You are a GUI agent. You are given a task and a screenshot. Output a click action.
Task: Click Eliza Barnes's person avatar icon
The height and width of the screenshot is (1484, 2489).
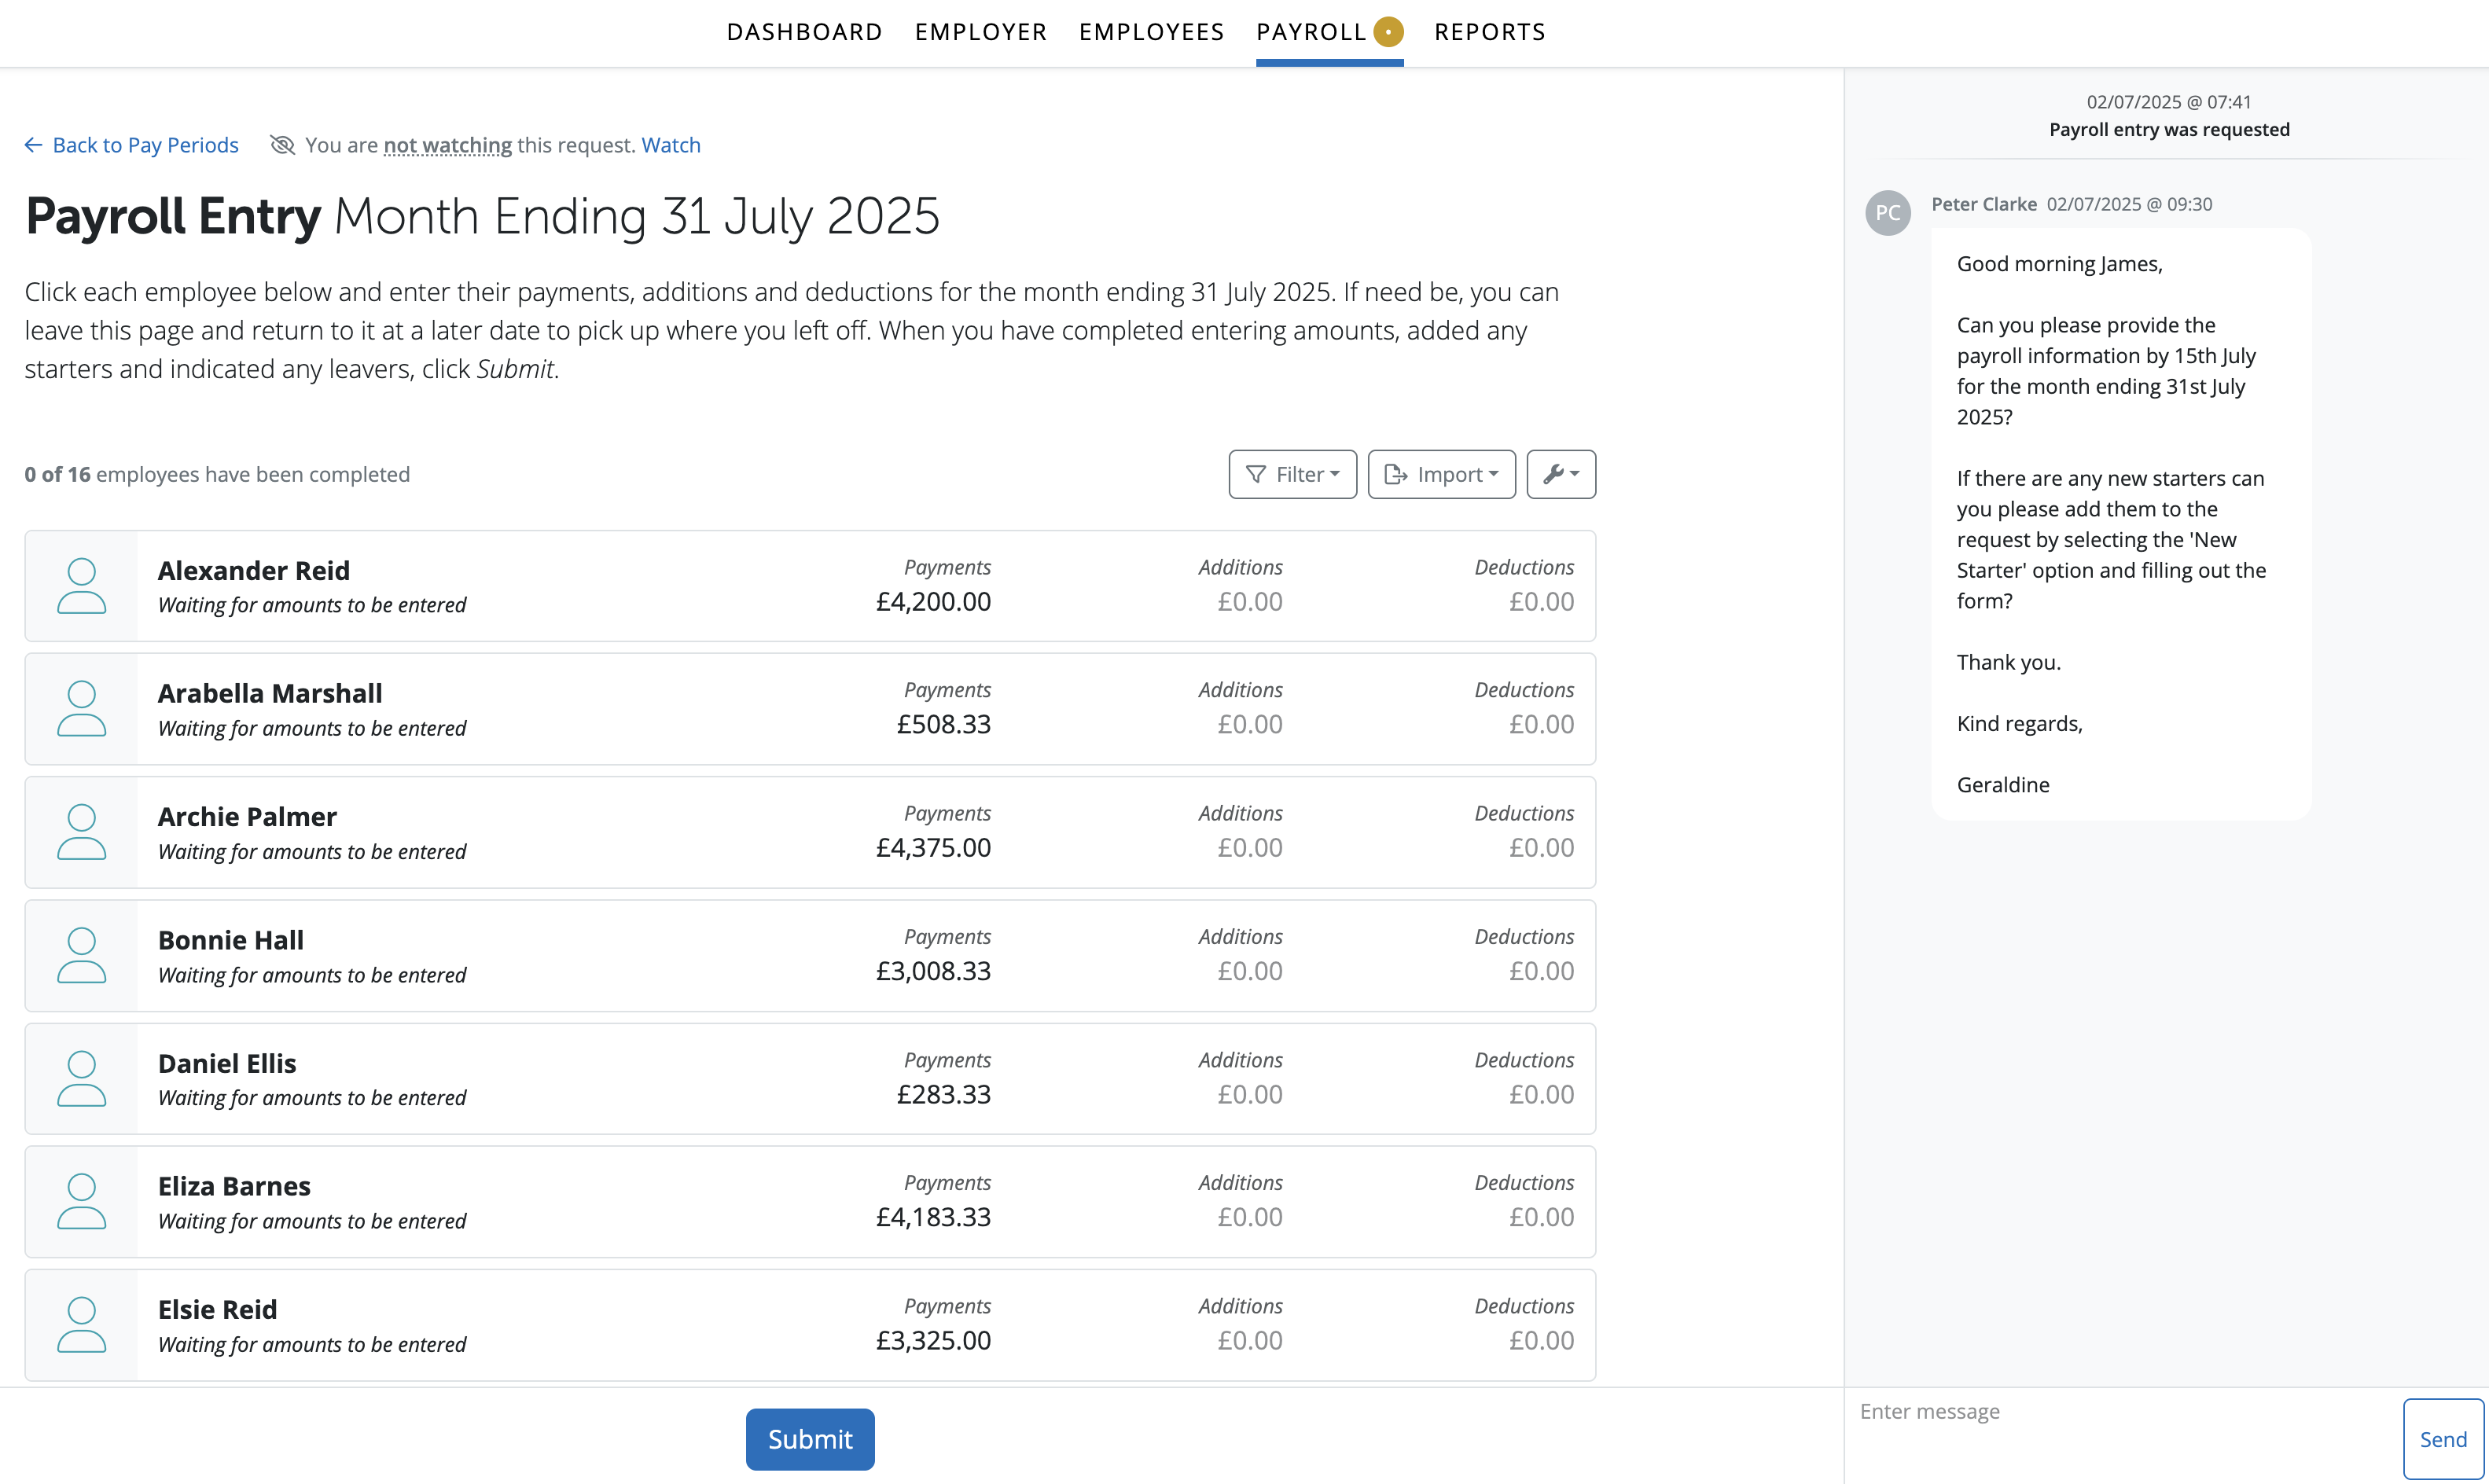point(81,1202)
